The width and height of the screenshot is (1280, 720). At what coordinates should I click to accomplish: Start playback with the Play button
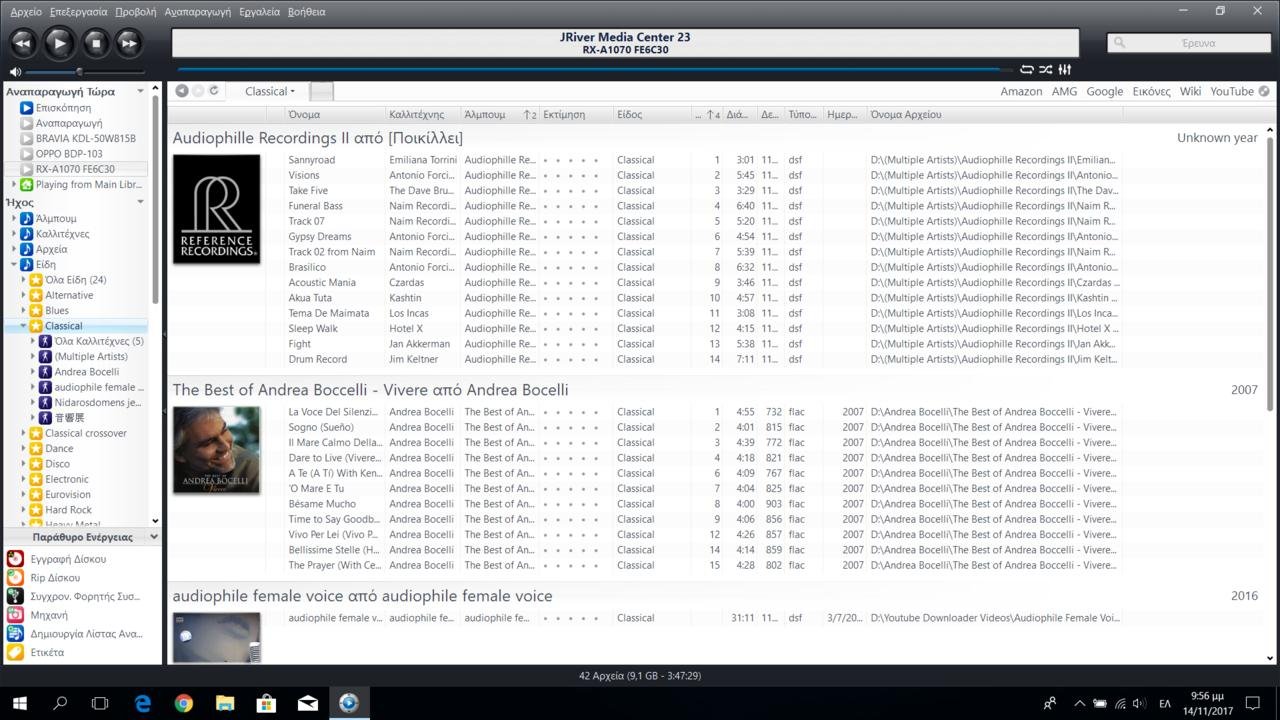[59, 43]
